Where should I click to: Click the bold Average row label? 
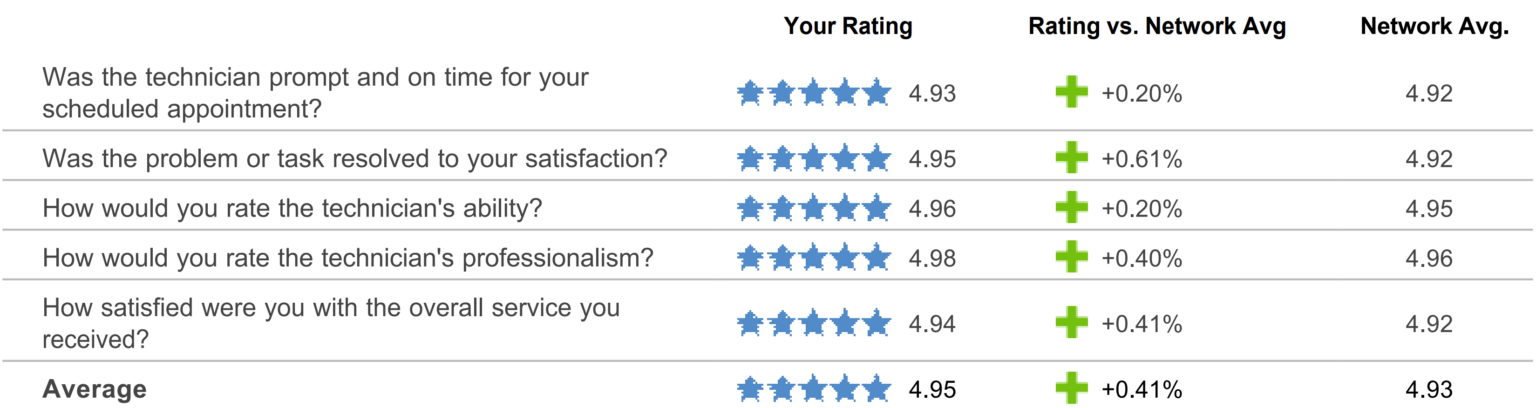pos(94,389)
